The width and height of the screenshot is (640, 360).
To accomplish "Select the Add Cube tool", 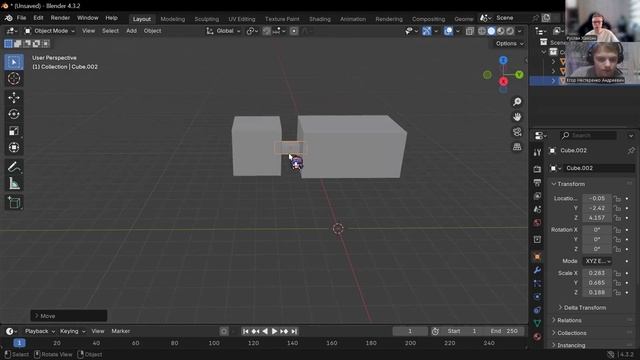I will point(14,203).
